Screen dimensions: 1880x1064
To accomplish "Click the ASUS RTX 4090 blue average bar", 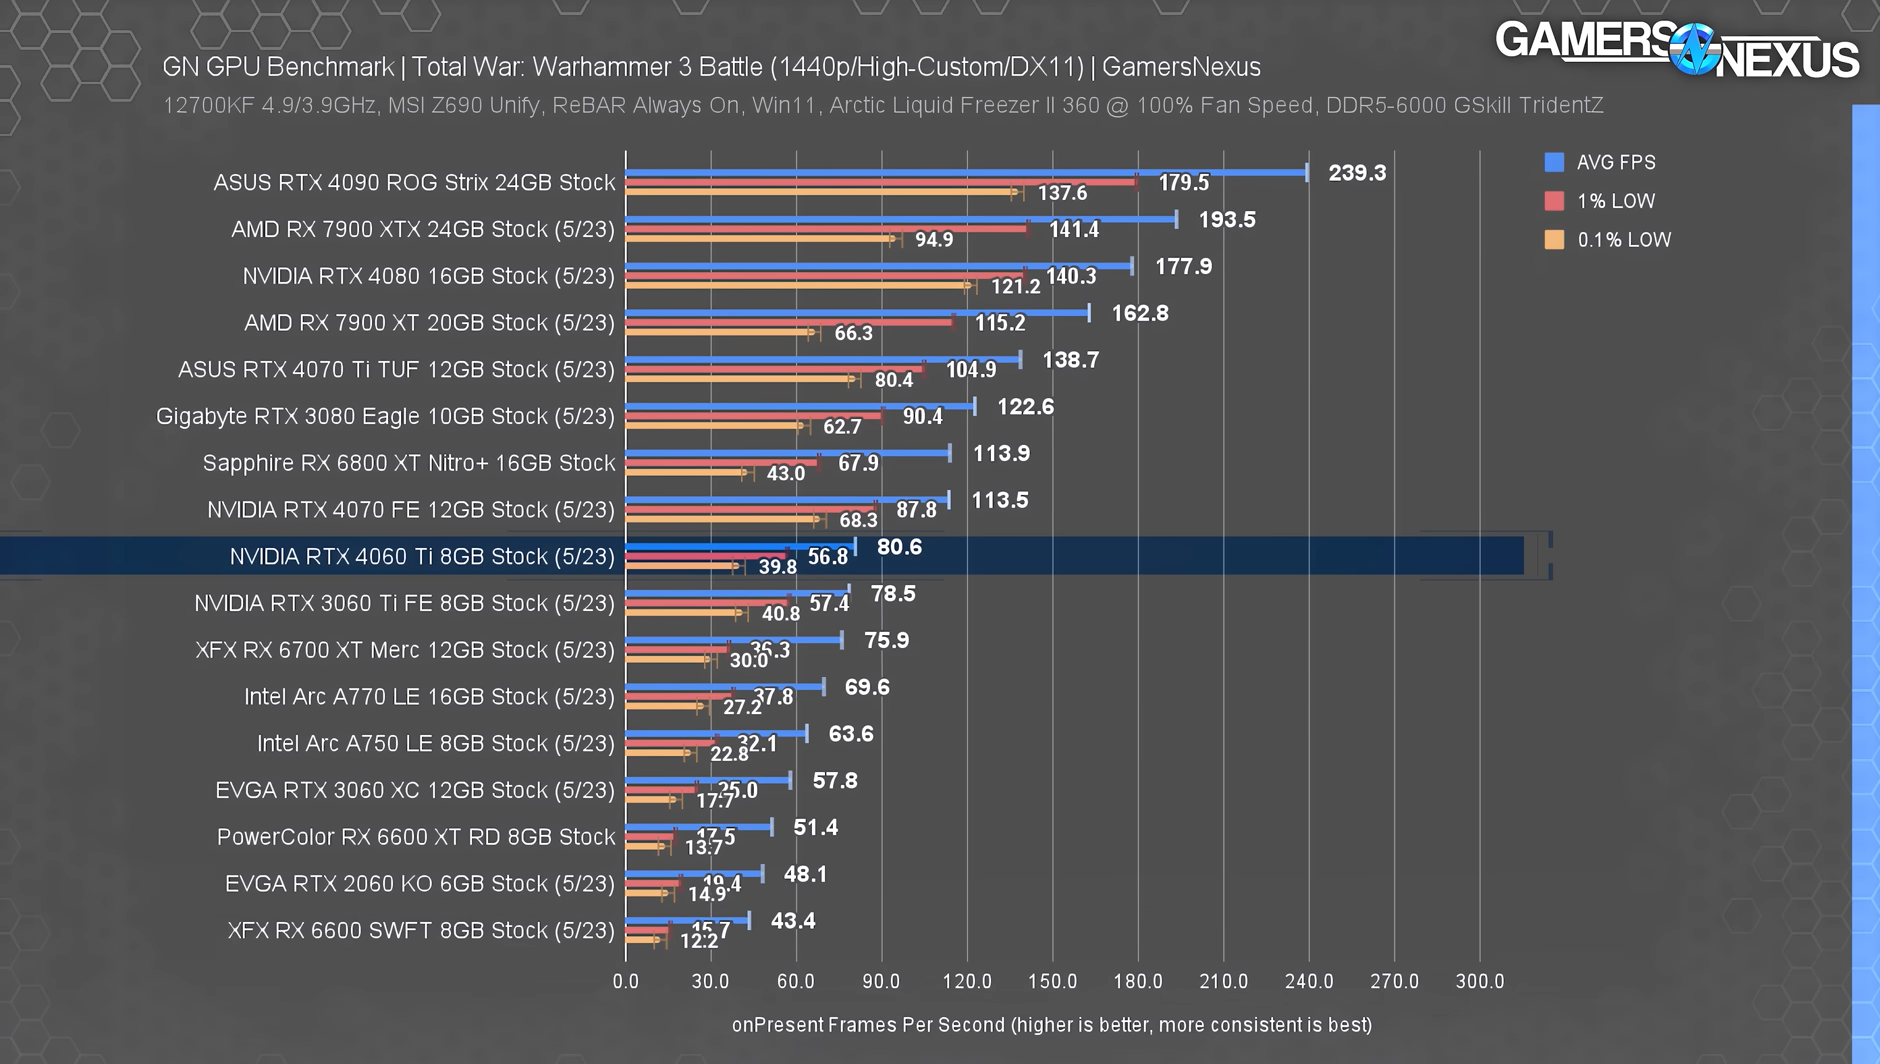I will 966,173.
